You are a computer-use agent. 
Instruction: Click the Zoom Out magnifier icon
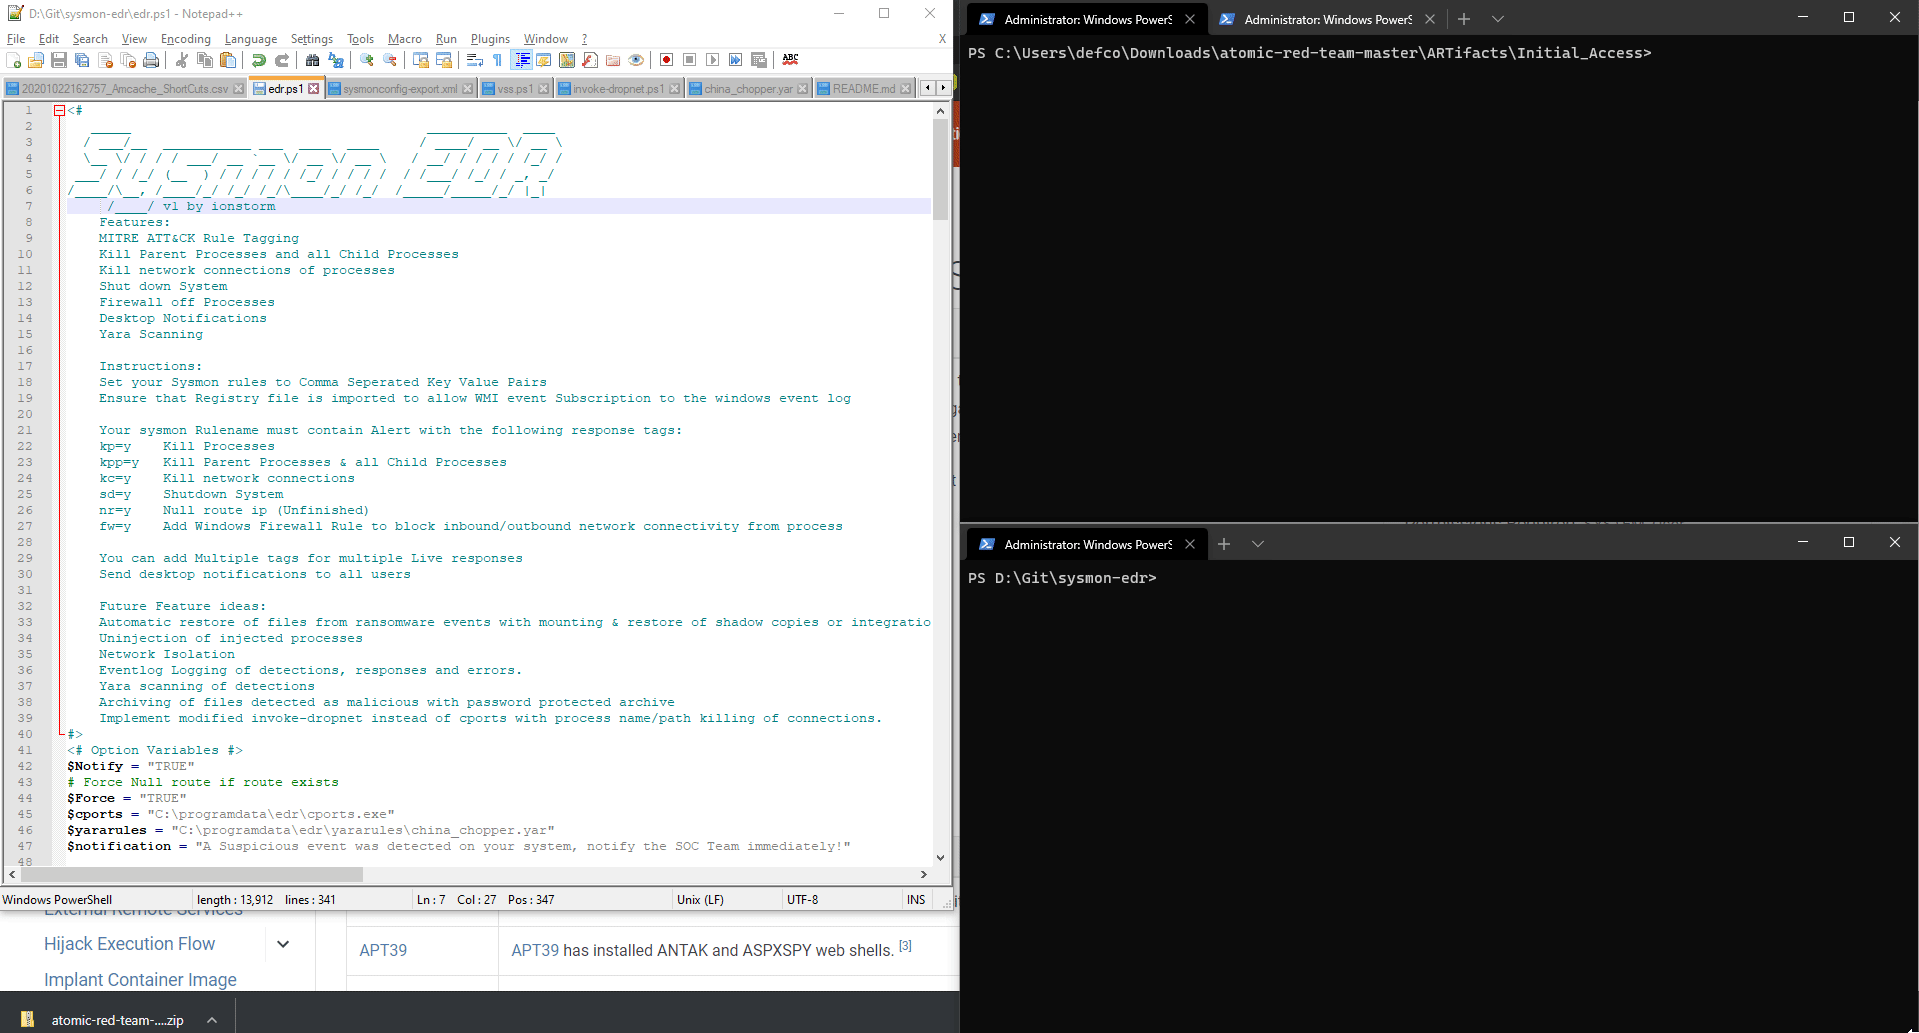pos(390,61)
